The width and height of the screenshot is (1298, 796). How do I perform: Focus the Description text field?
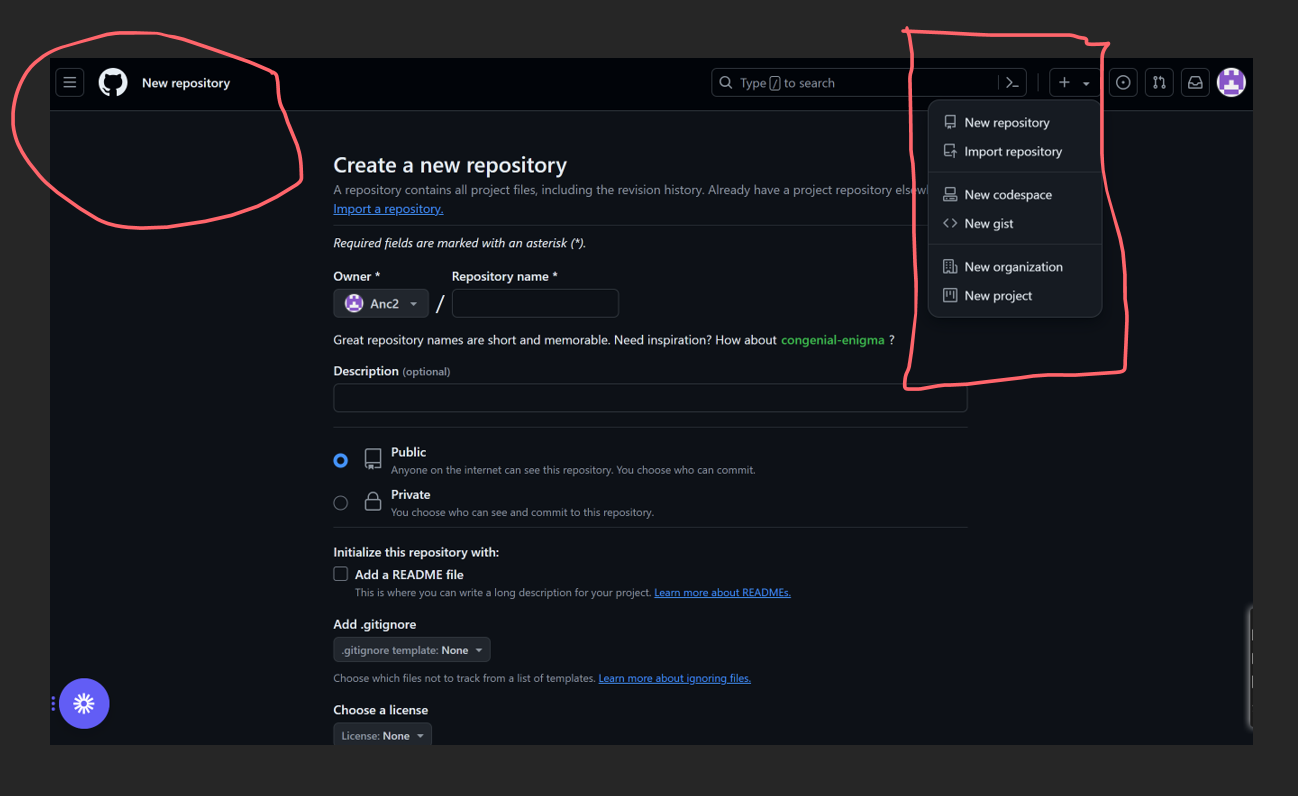tap(650, 398)
